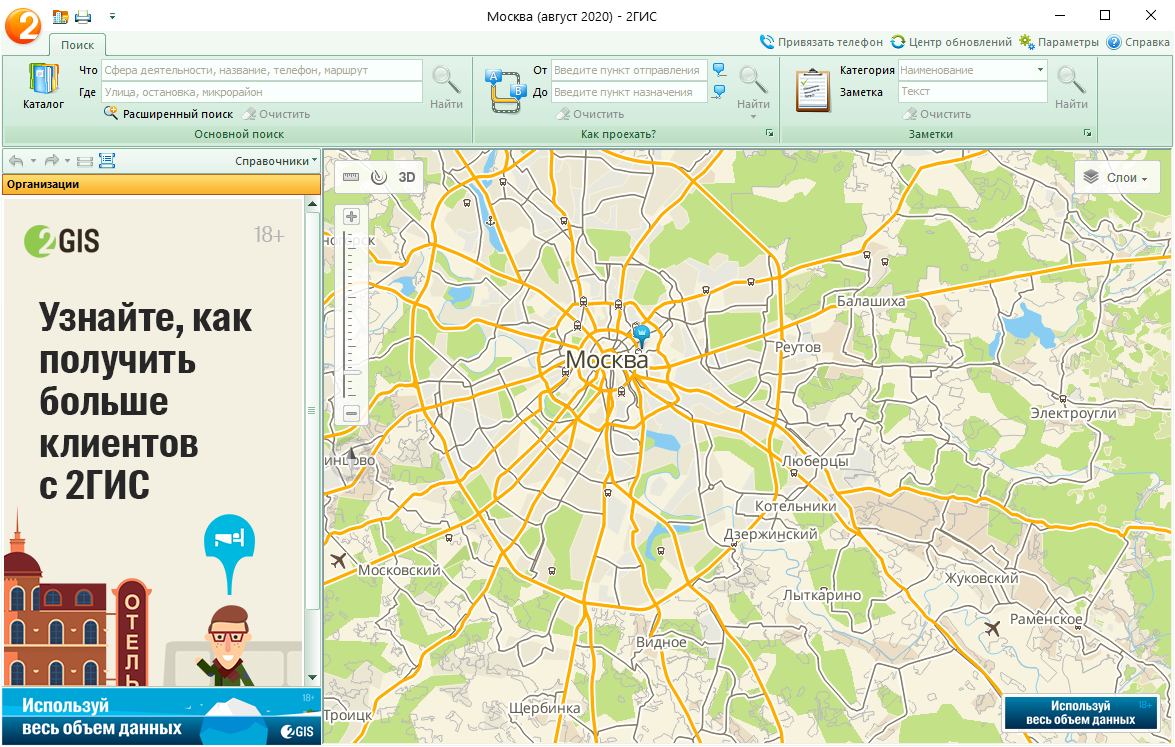1175x747 pixels.
Task: Pick departure point on map pin icon
Action: click(x=719, y=70)
